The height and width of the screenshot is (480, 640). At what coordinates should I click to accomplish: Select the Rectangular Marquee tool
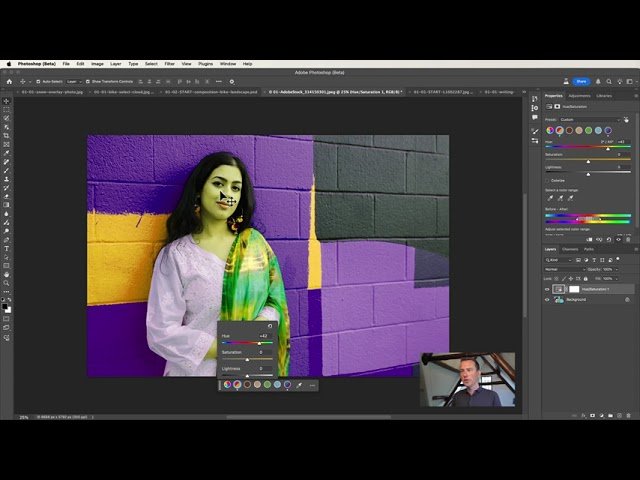coord(6,109)
